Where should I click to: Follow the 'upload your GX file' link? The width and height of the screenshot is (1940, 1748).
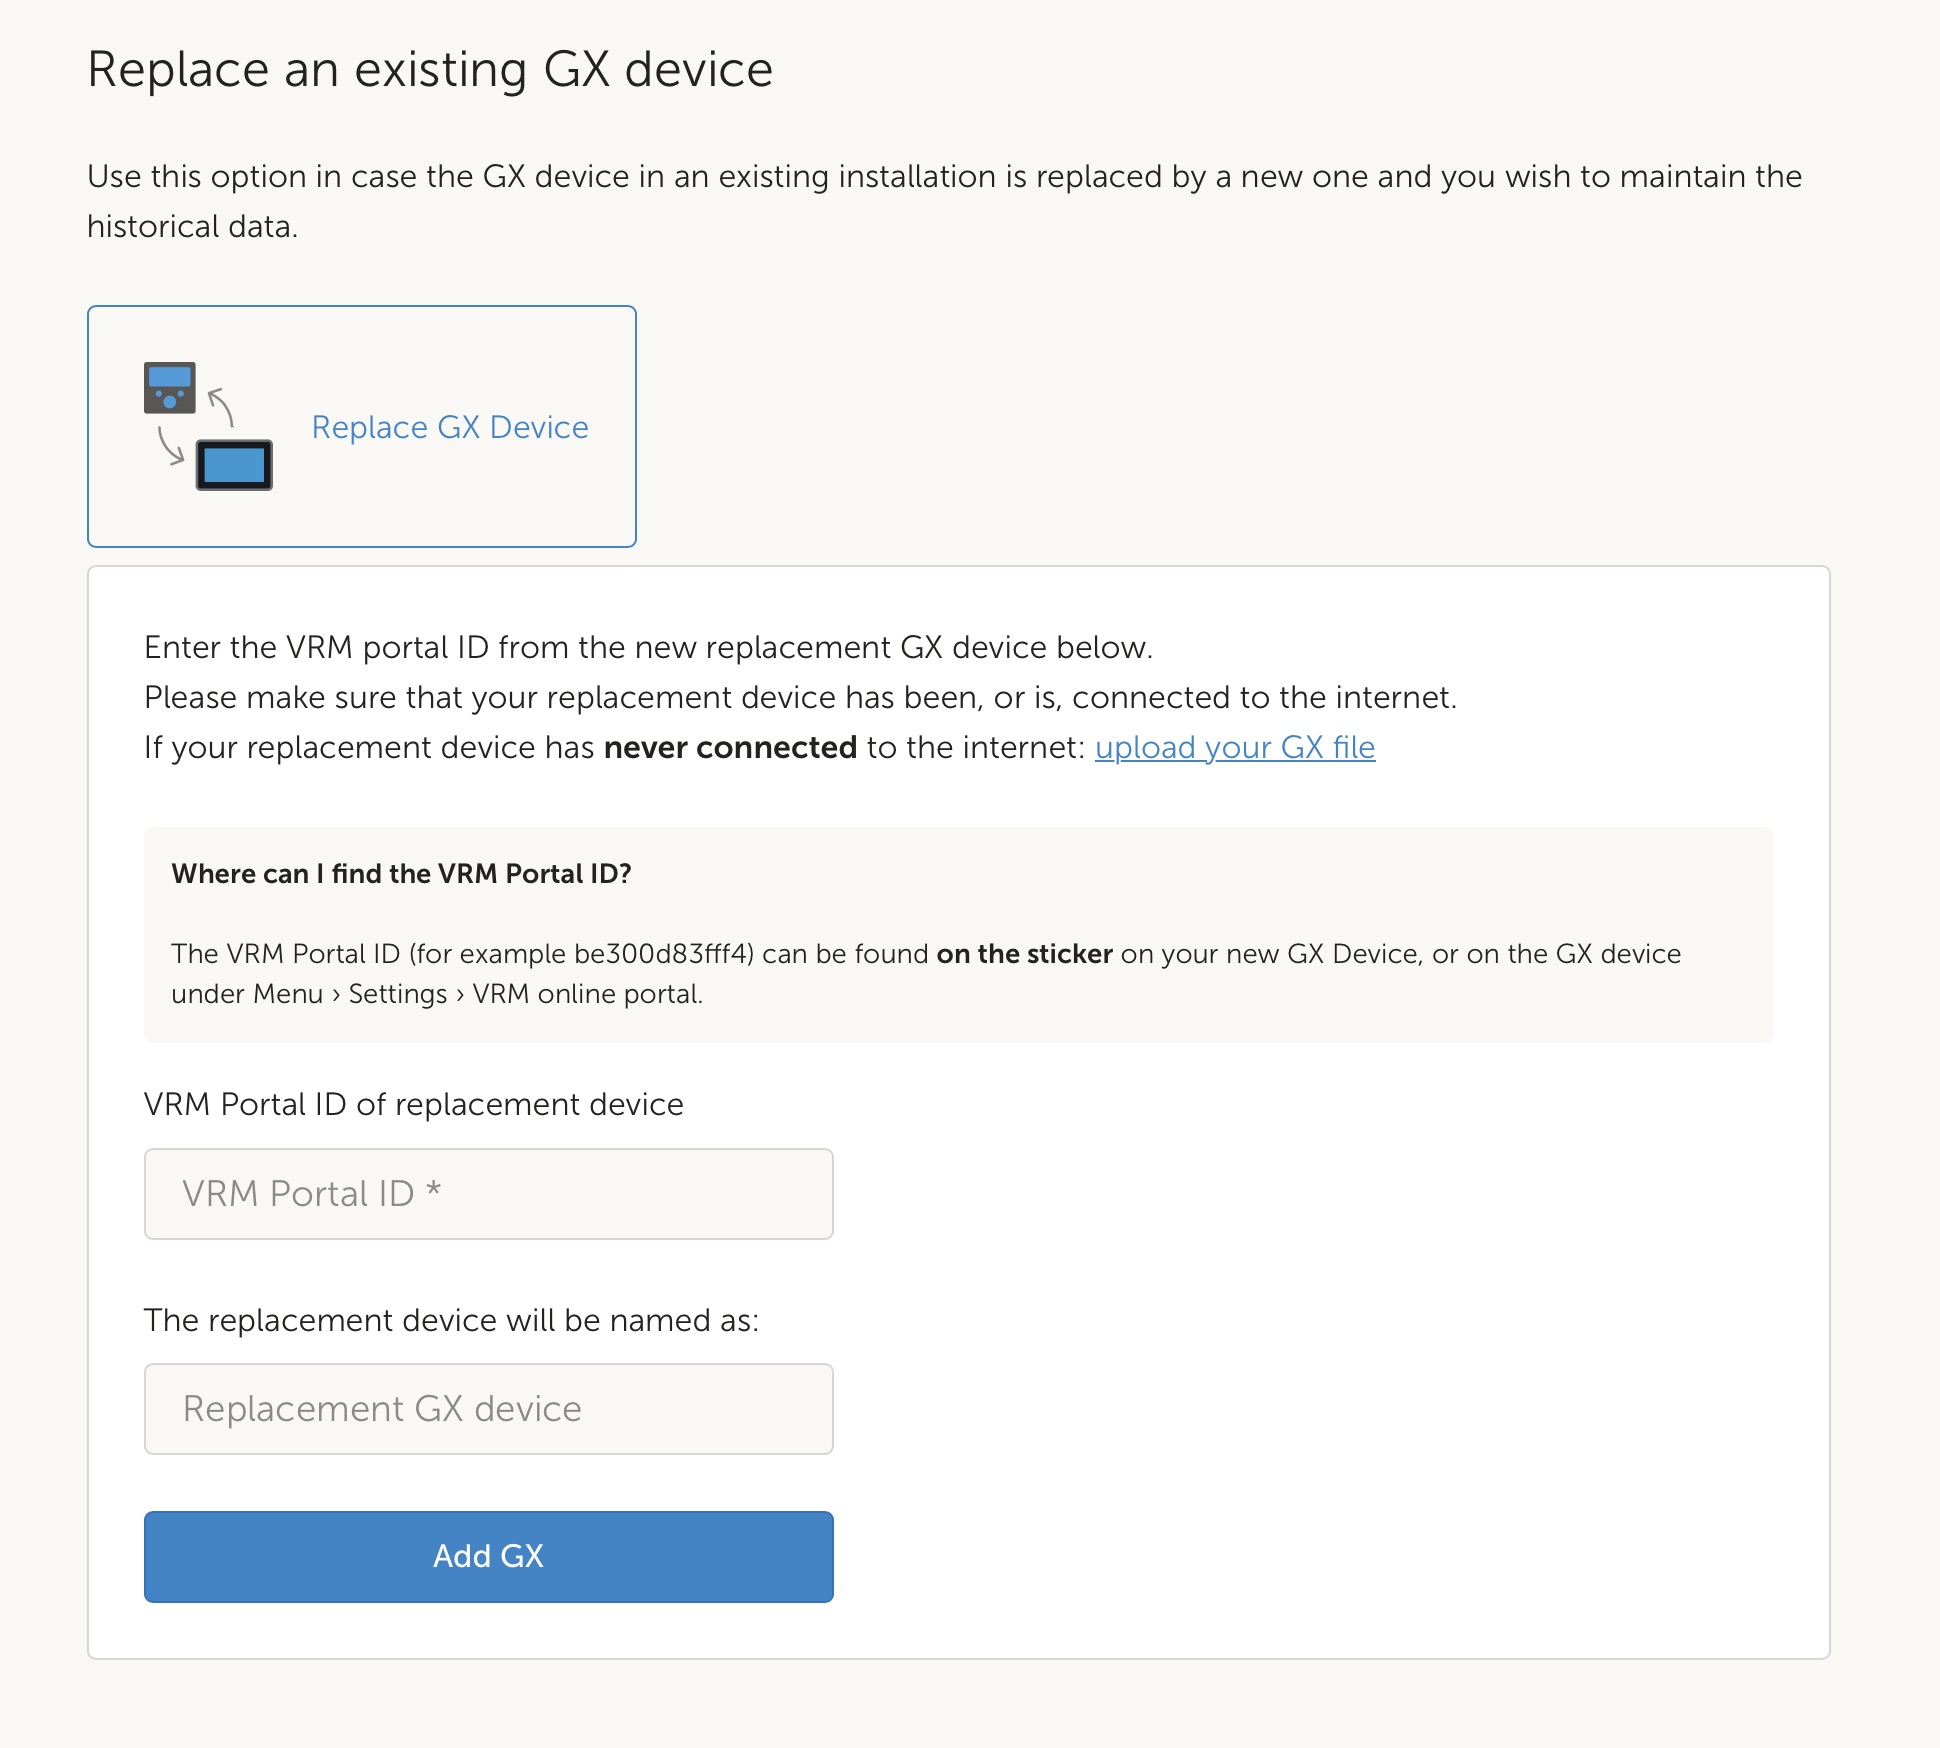click(1235, 748)
